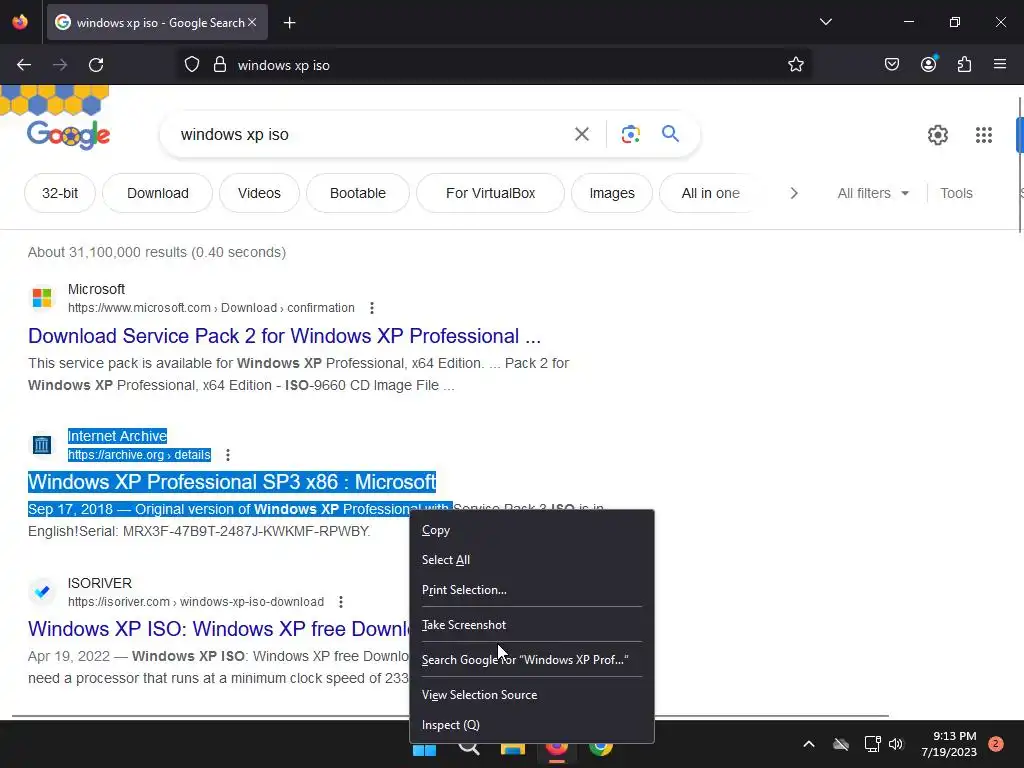Click the page vertical scrollbar
Screen dimensions: 1024x768
point(1019,163)
